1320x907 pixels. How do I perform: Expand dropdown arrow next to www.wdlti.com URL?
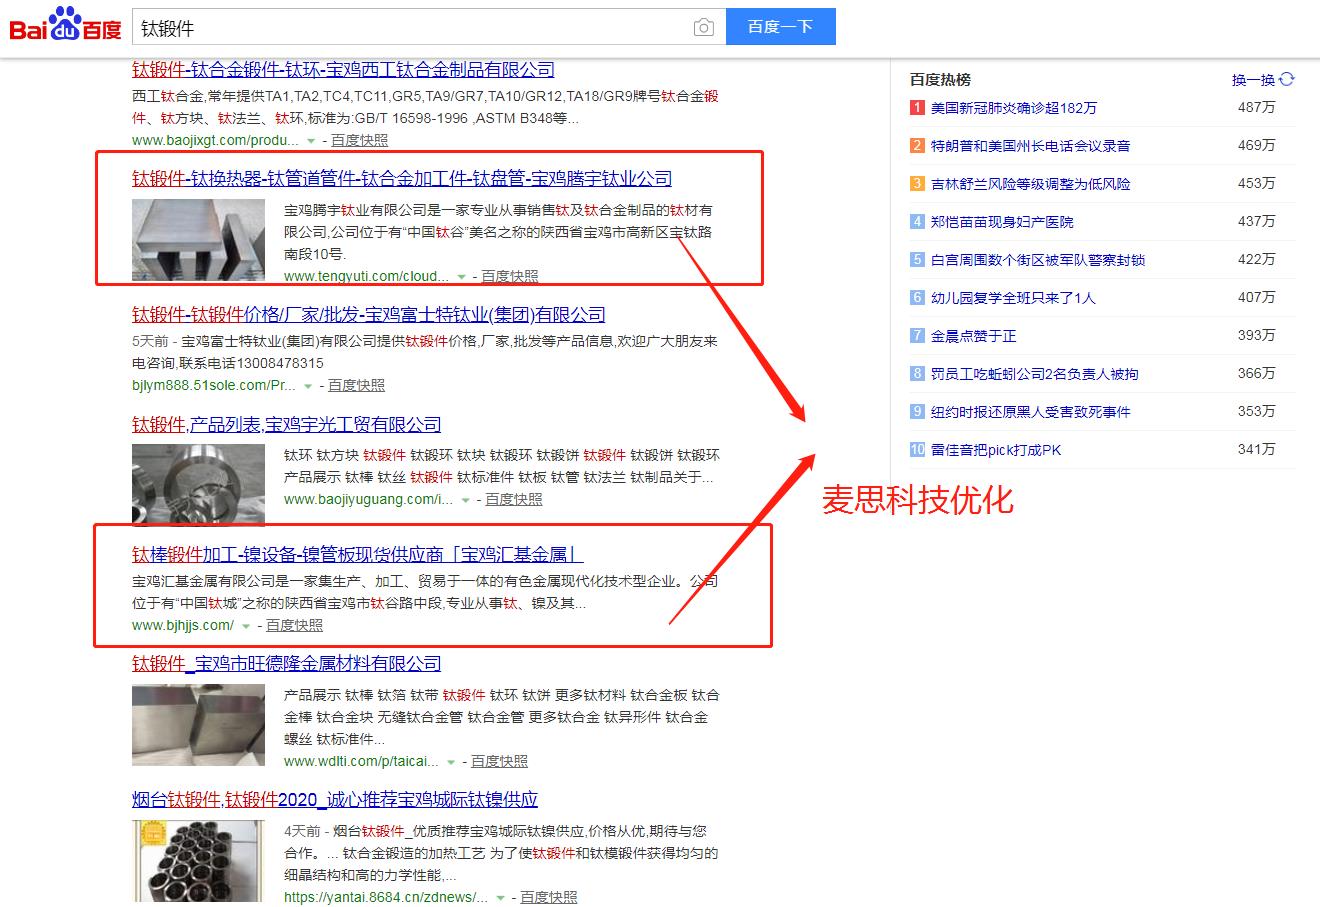451,762
